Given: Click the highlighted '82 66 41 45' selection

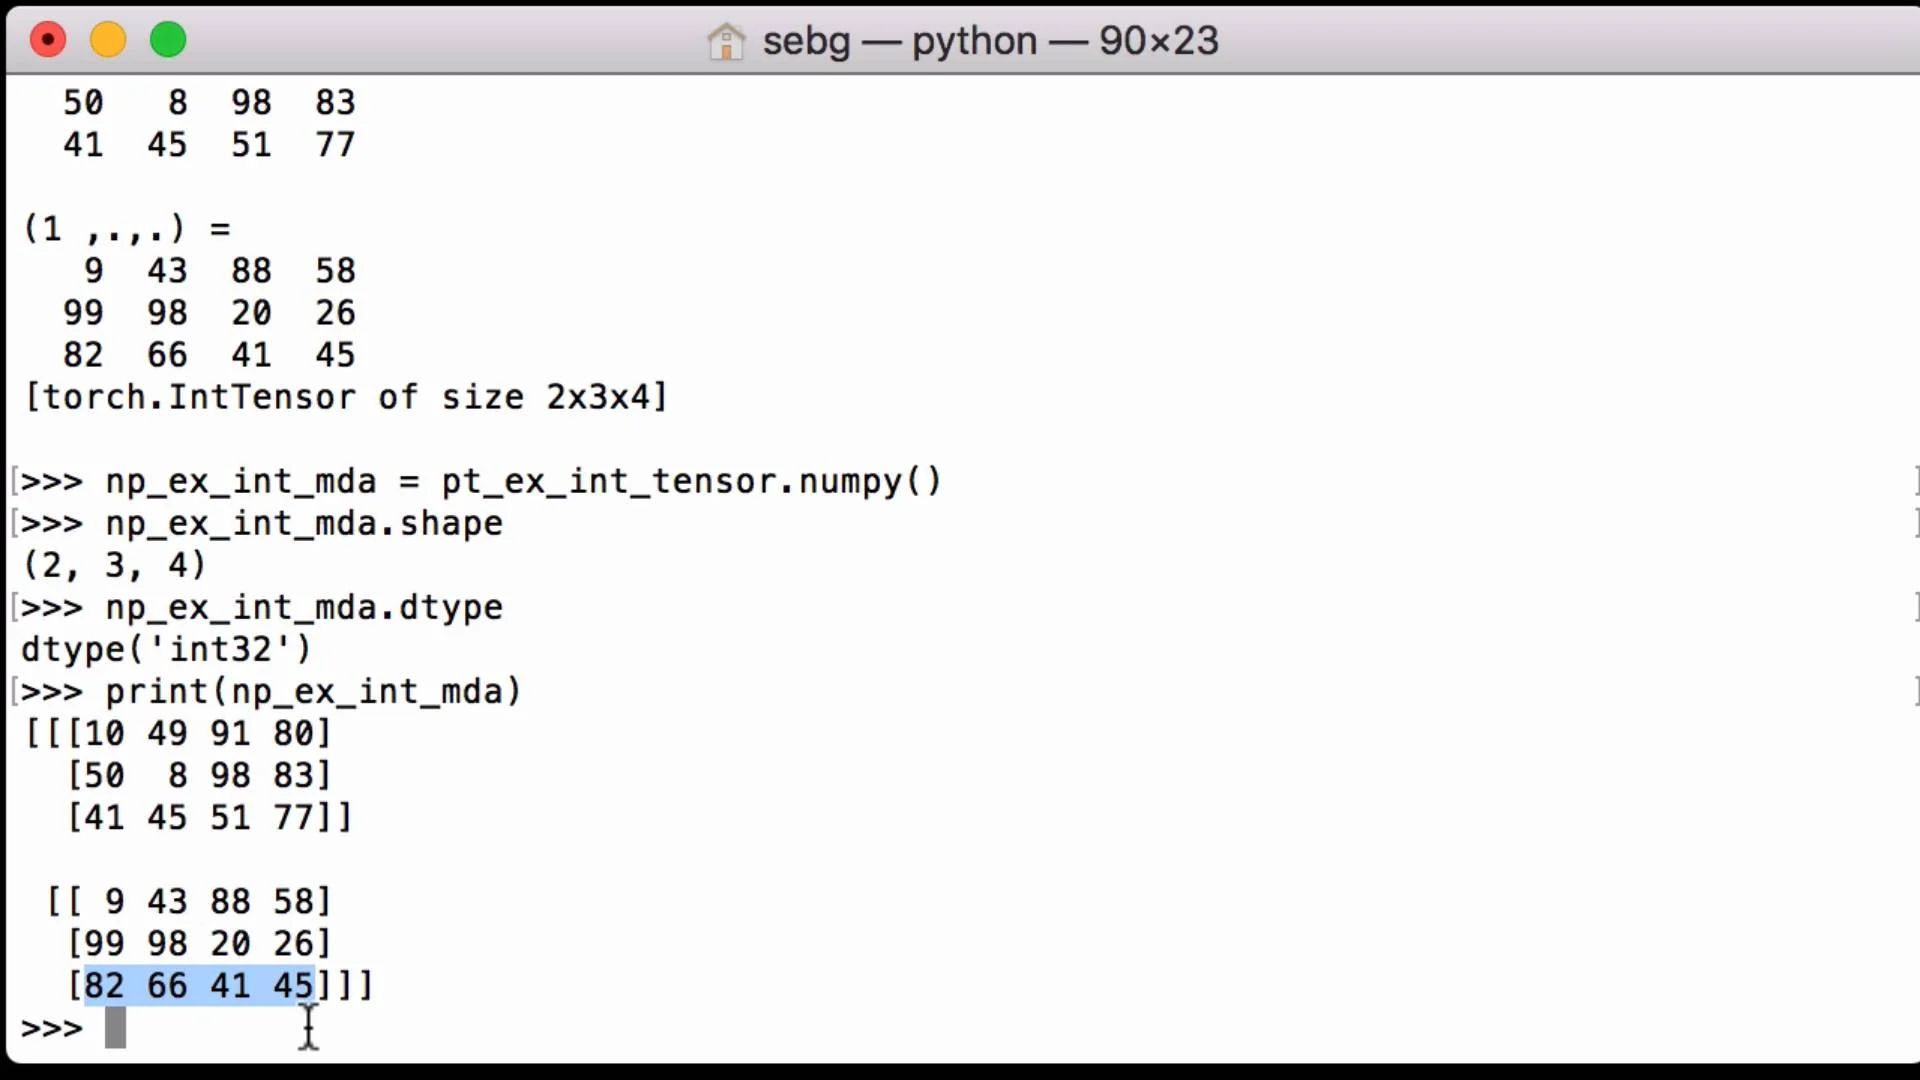Looking at the screenshot, I should click(x=198, y=986).
